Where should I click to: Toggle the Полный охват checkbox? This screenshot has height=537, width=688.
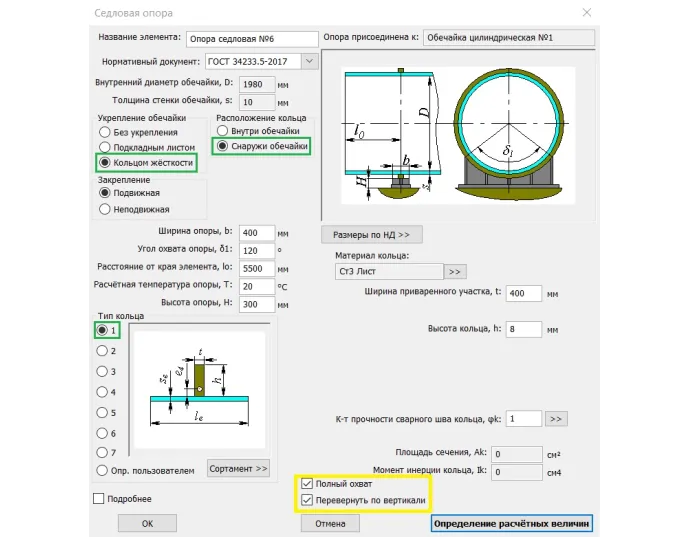(307, 483)
